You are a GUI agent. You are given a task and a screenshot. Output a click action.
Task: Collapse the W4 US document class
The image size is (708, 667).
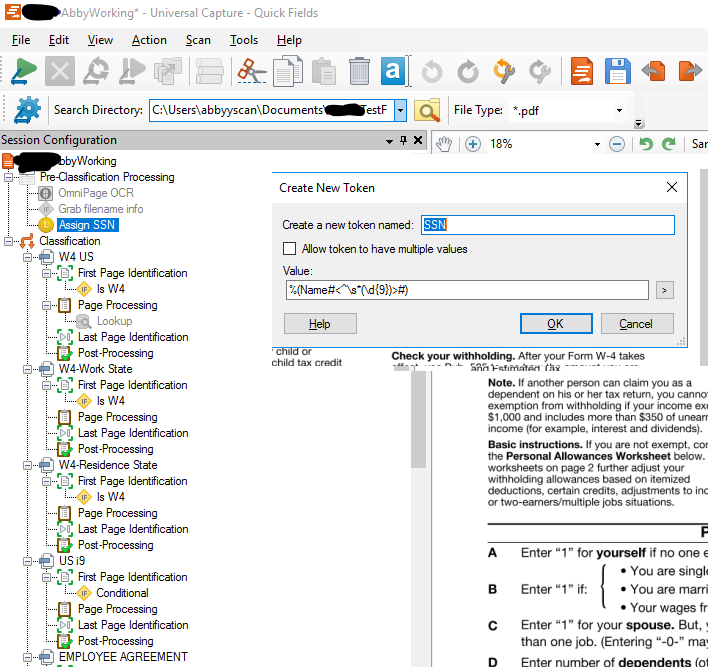pos(28,257)
